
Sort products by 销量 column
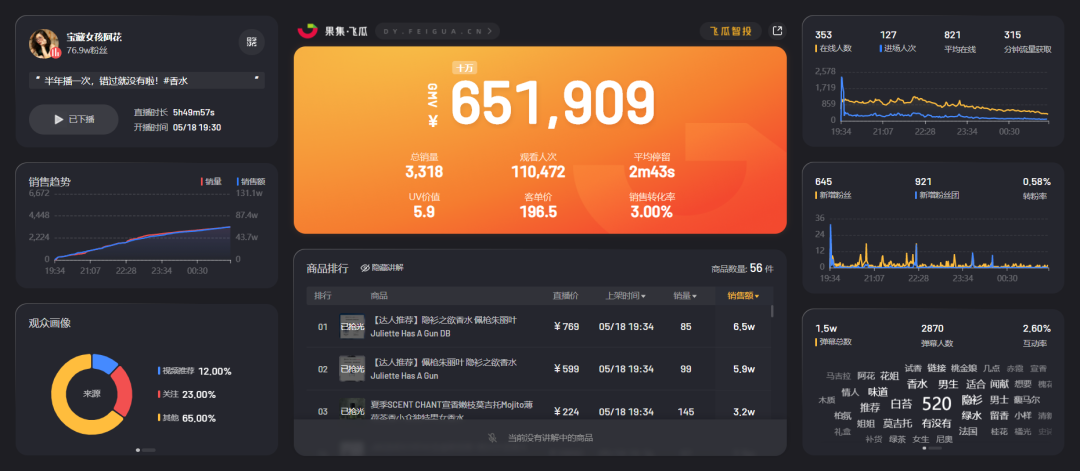[685, 296]
